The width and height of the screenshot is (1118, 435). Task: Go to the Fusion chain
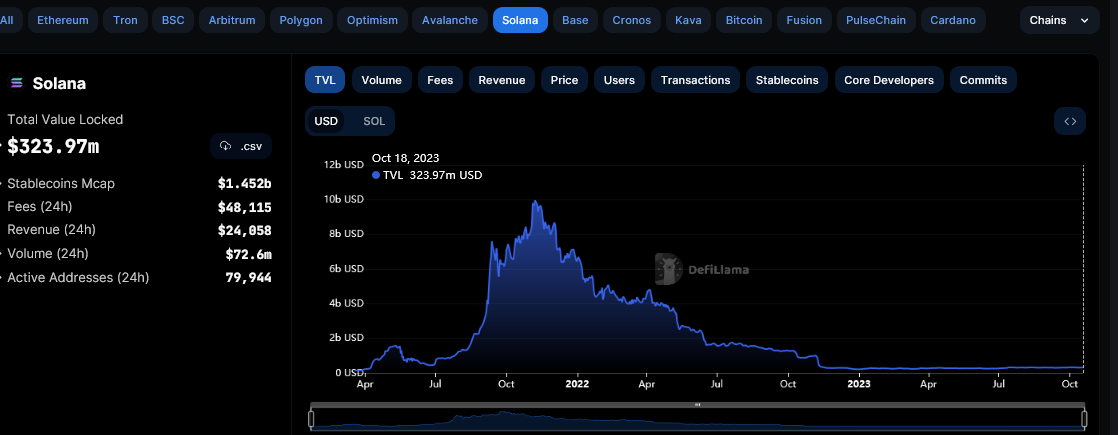804,20
